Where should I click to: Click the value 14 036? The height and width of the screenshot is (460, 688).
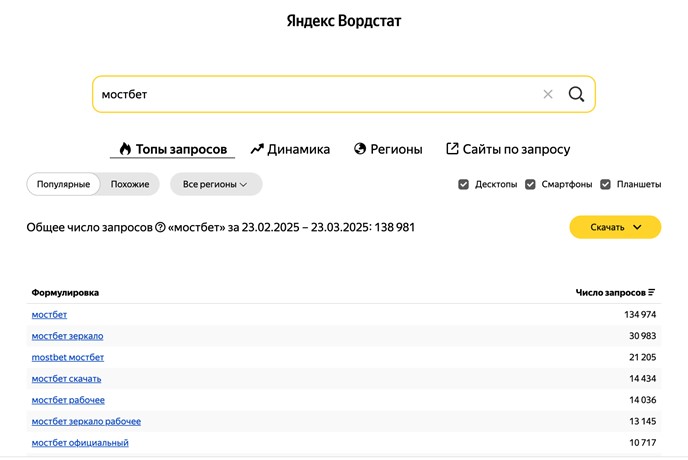[x=642, y=400]
